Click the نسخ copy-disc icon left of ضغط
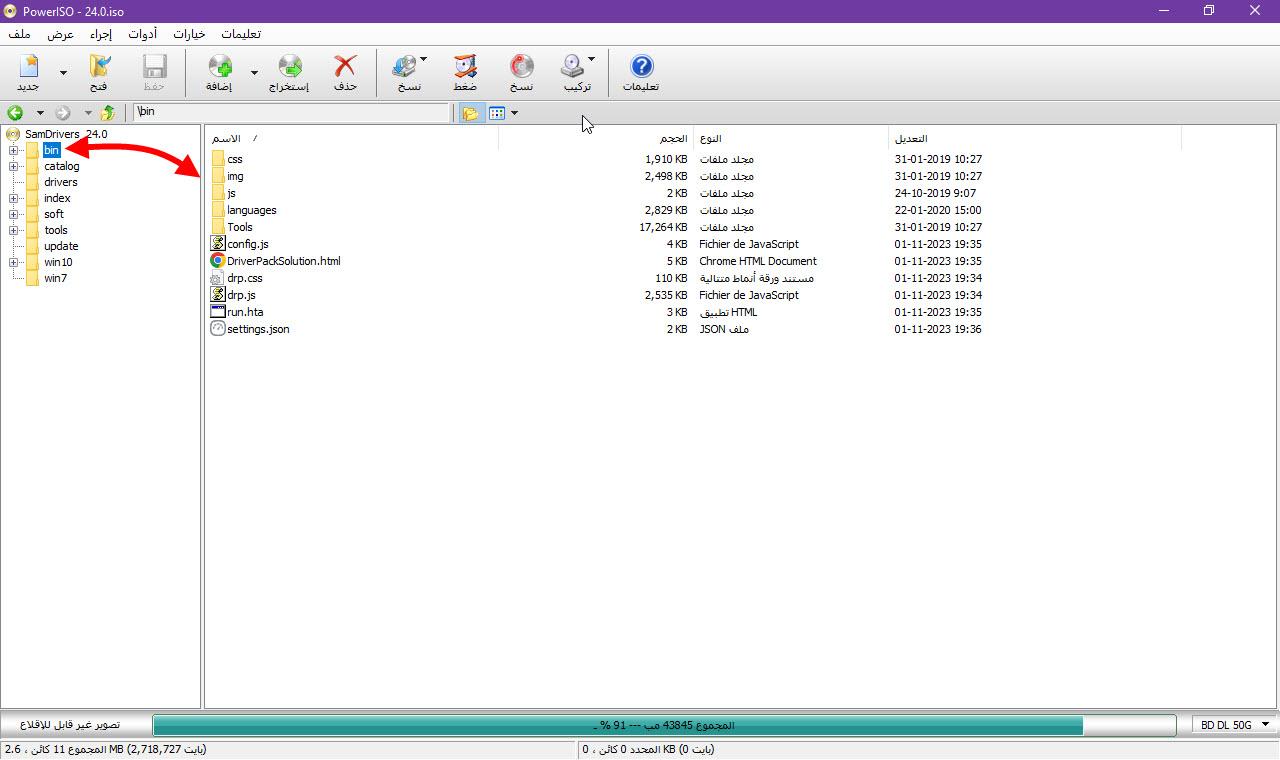 coord(405,67)
